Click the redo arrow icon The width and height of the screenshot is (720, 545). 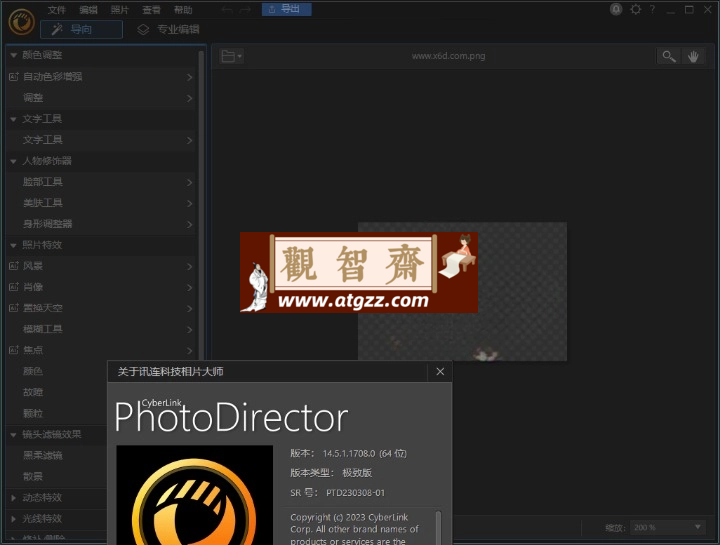click(245, 10)
